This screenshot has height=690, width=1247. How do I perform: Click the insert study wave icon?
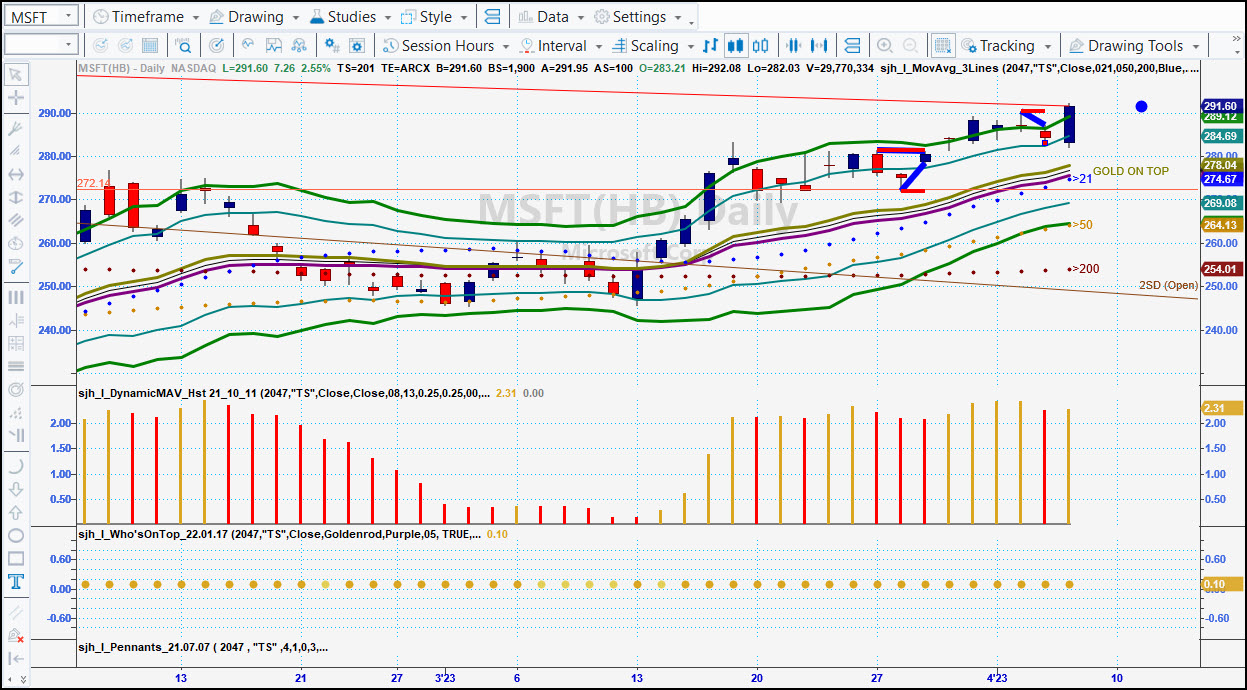[247, 45]
